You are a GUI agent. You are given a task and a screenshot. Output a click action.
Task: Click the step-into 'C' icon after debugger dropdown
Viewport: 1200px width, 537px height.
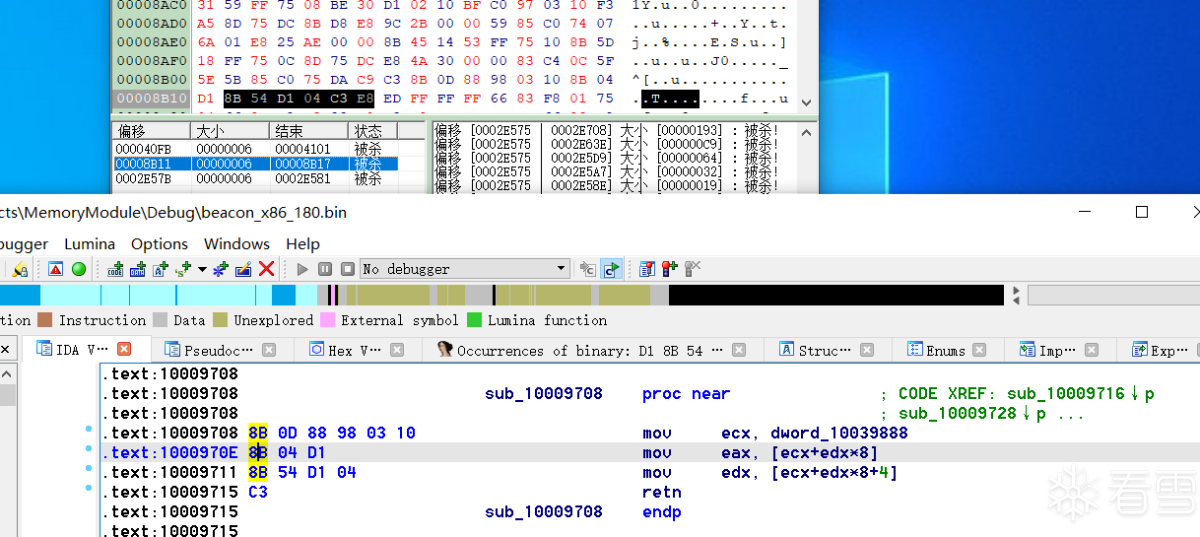pos(588,269)
